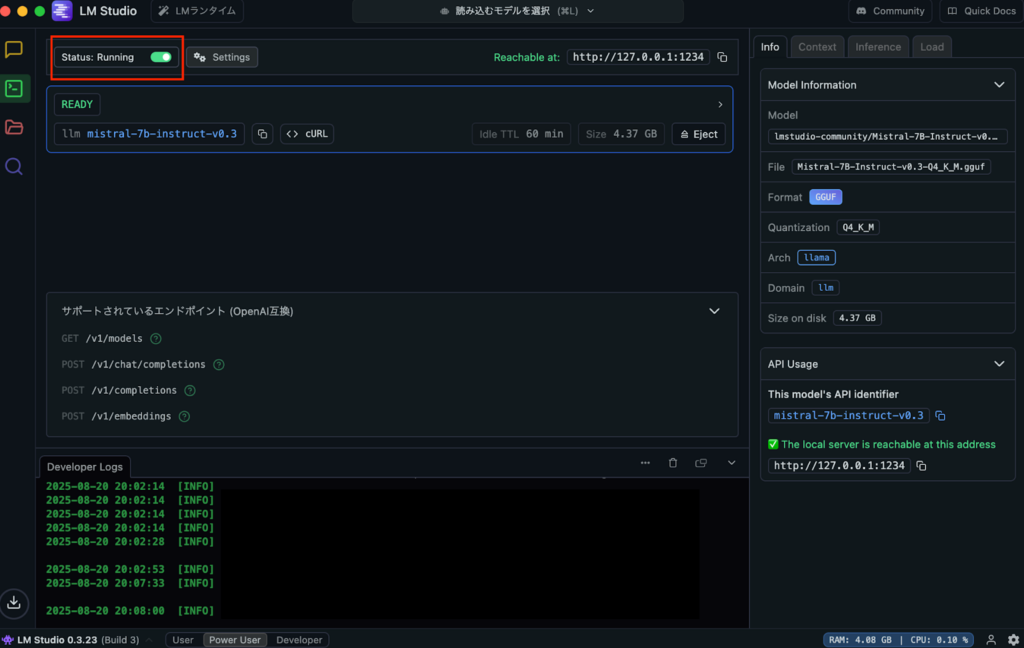
Task: Copy the mistral-7b-instruct-v0.3 model name
Action: (x=262, y=134)
